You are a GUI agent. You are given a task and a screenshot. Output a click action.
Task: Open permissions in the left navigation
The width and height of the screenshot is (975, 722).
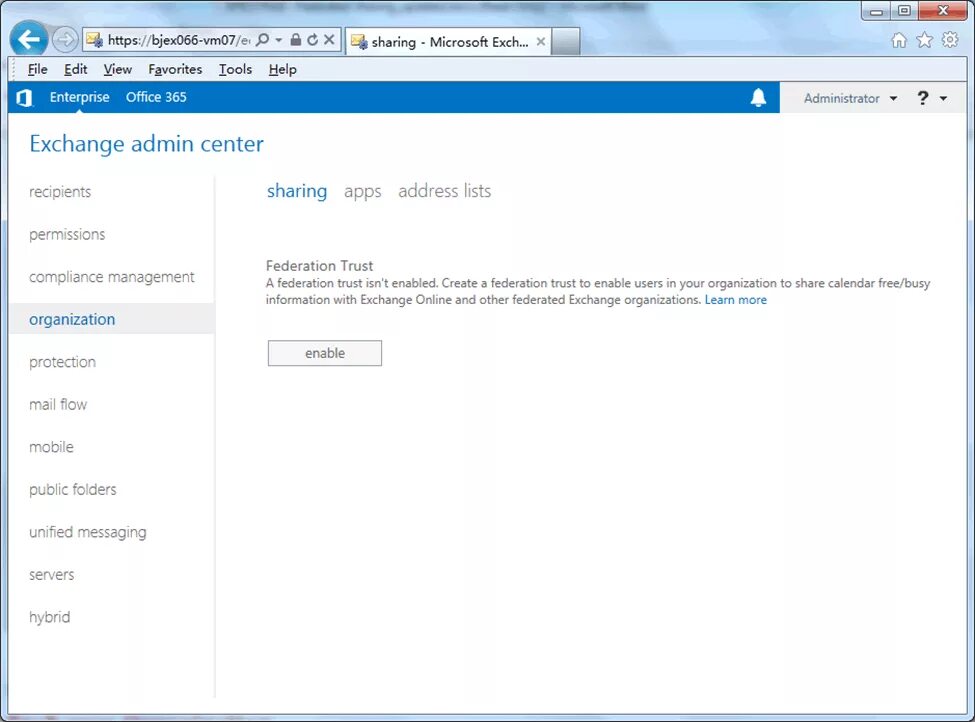[x=67, y=234]
